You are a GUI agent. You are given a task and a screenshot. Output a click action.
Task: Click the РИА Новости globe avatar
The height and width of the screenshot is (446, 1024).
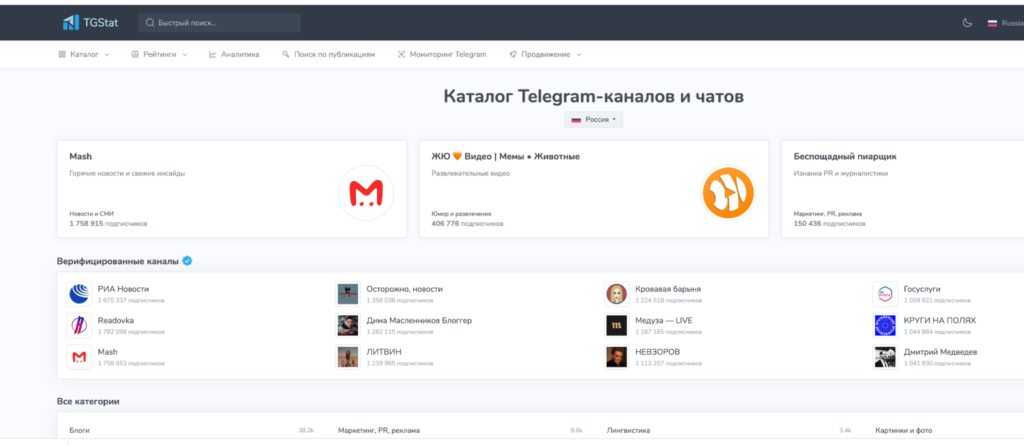coord(79,294)
